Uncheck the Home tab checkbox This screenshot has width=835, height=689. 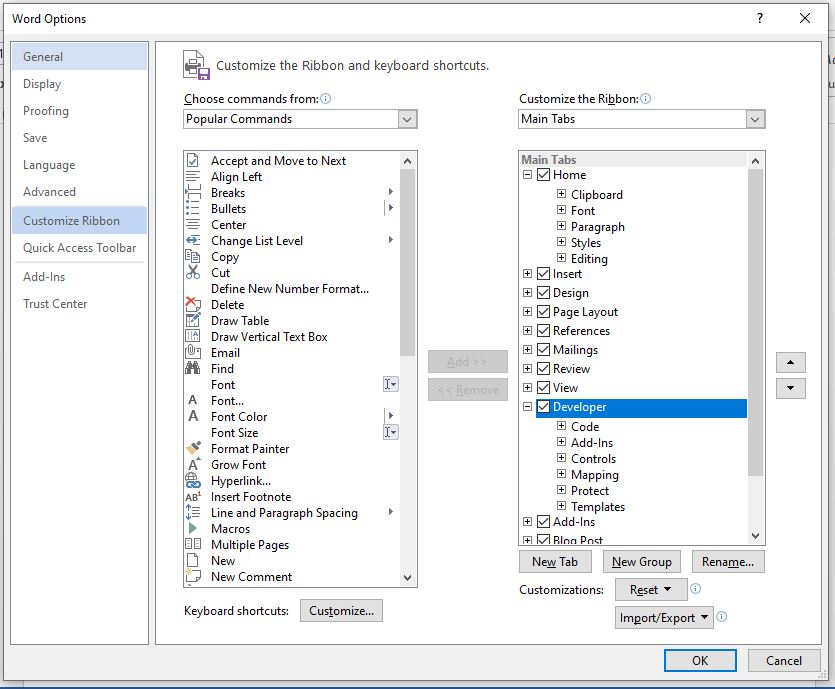point(543,175)
